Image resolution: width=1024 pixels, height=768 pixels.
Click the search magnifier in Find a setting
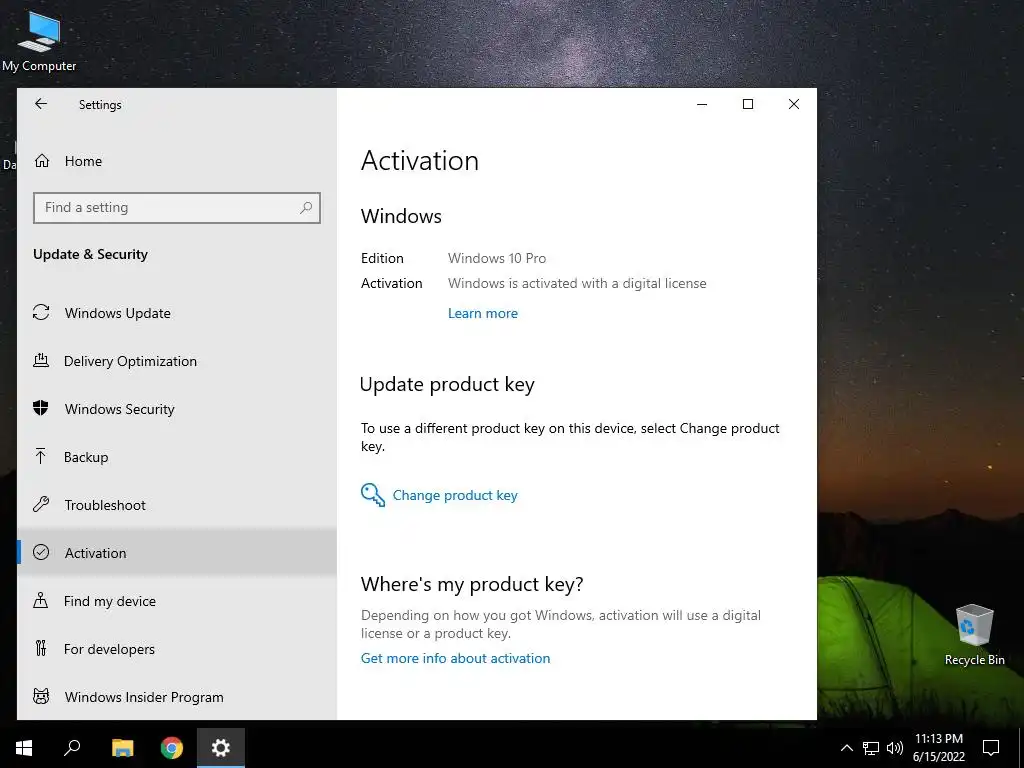tap(306, 208)
